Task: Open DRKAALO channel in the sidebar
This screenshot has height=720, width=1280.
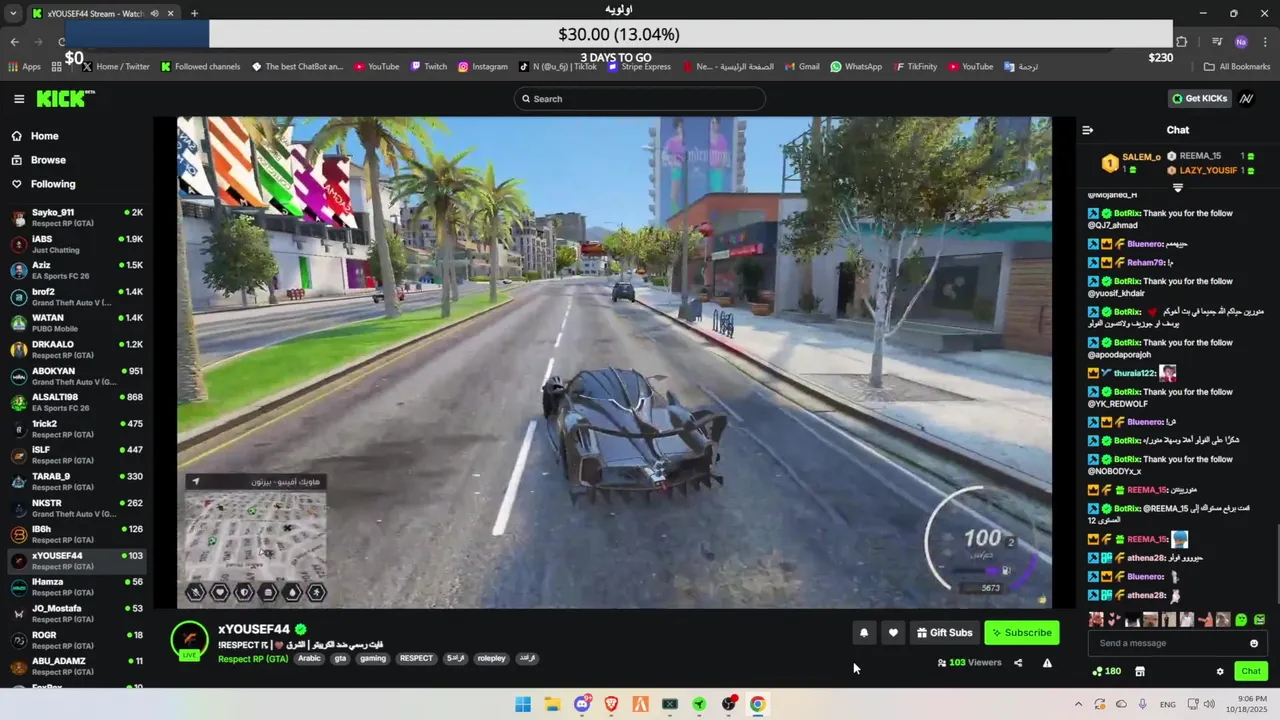Action: pos(77,349)
